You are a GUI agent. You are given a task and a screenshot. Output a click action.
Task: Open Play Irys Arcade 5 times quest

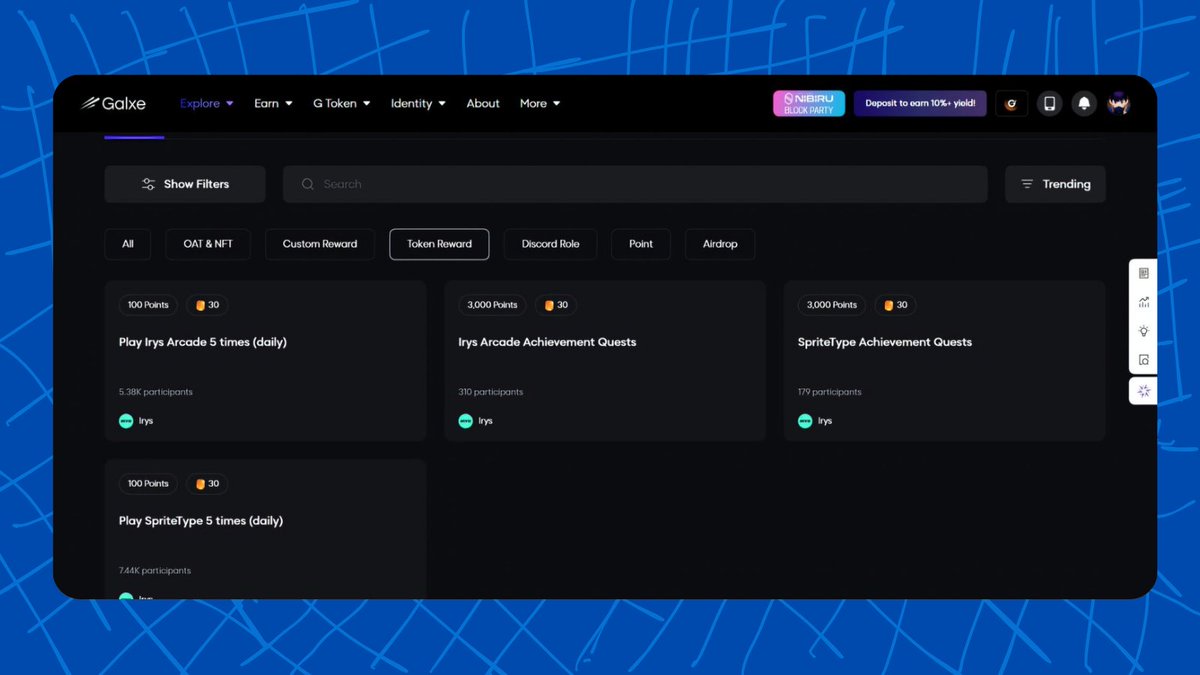pos(265,361)
